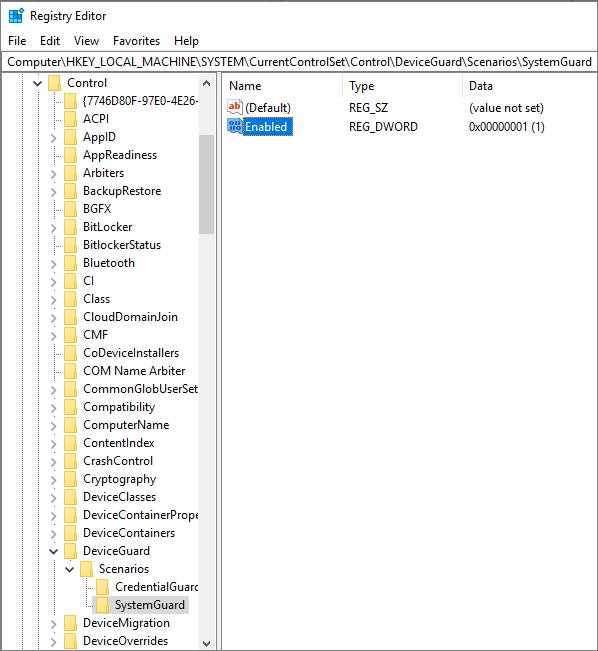
Task: Open the Help menu
Action: coord(186,41)
